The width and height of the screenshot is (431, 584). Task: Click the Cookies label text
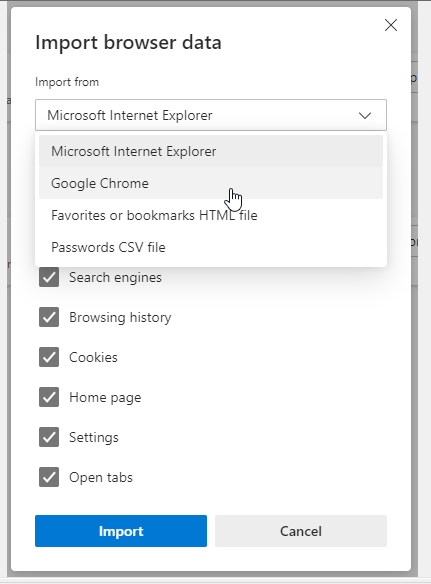click(94, 358)
